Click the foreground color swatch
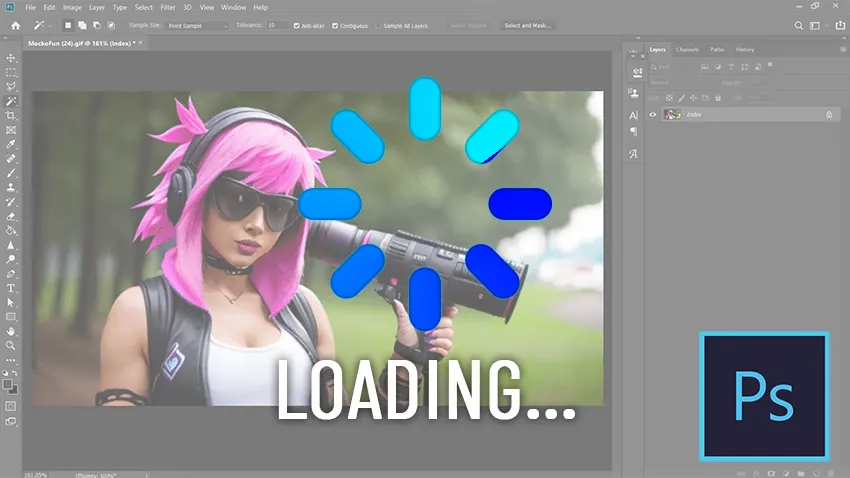Image resolution: width=850 pixels, height=478 pixels. [8, 384]
